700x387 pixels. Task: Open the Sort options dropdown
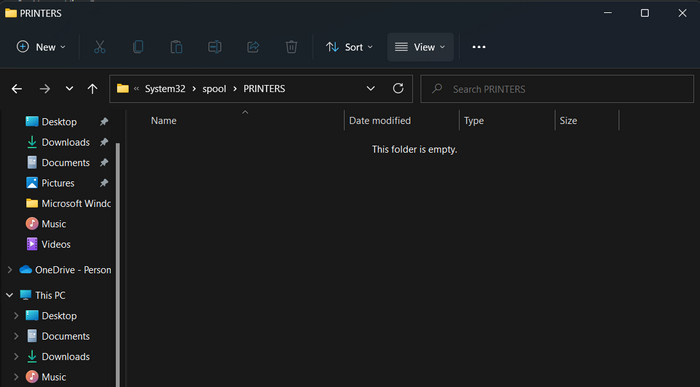click(349, 47)
